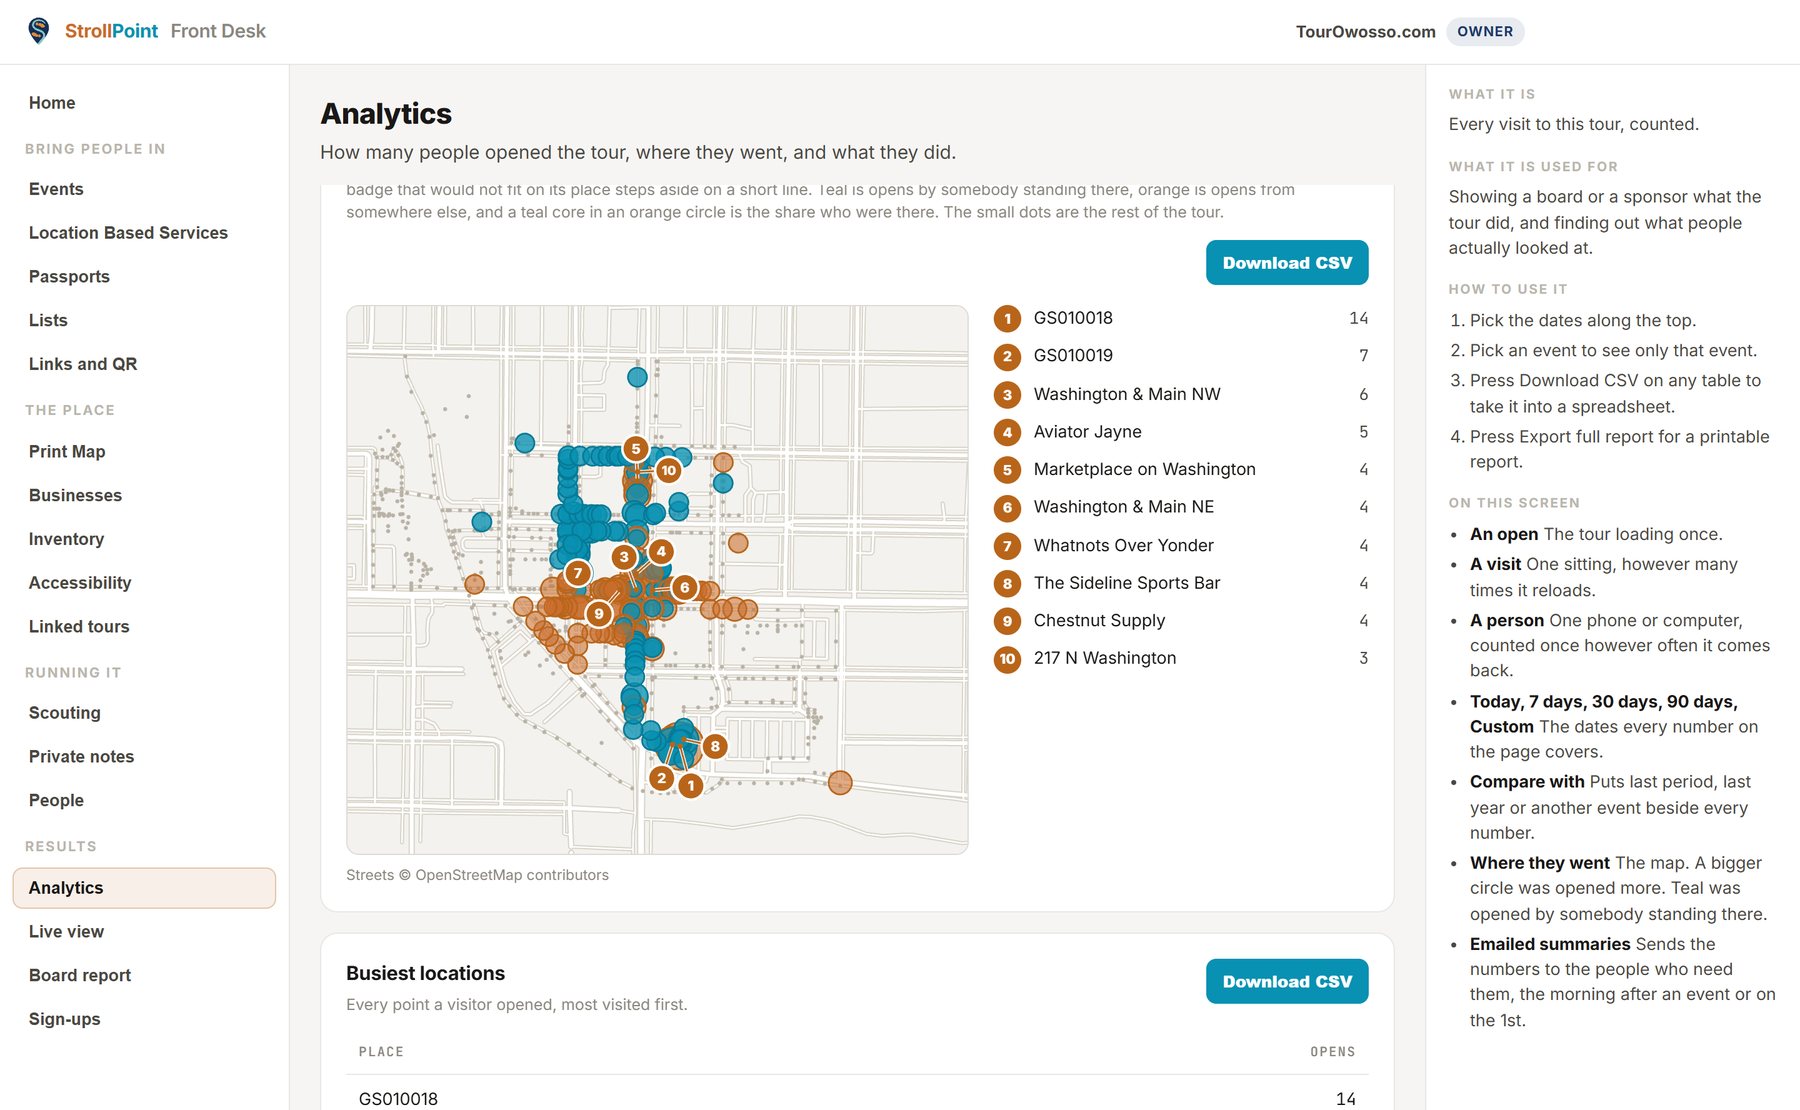Go to Linked tours
Image resolution: width=1800 pixels, height=1110 pixels.
coord(144,627)
